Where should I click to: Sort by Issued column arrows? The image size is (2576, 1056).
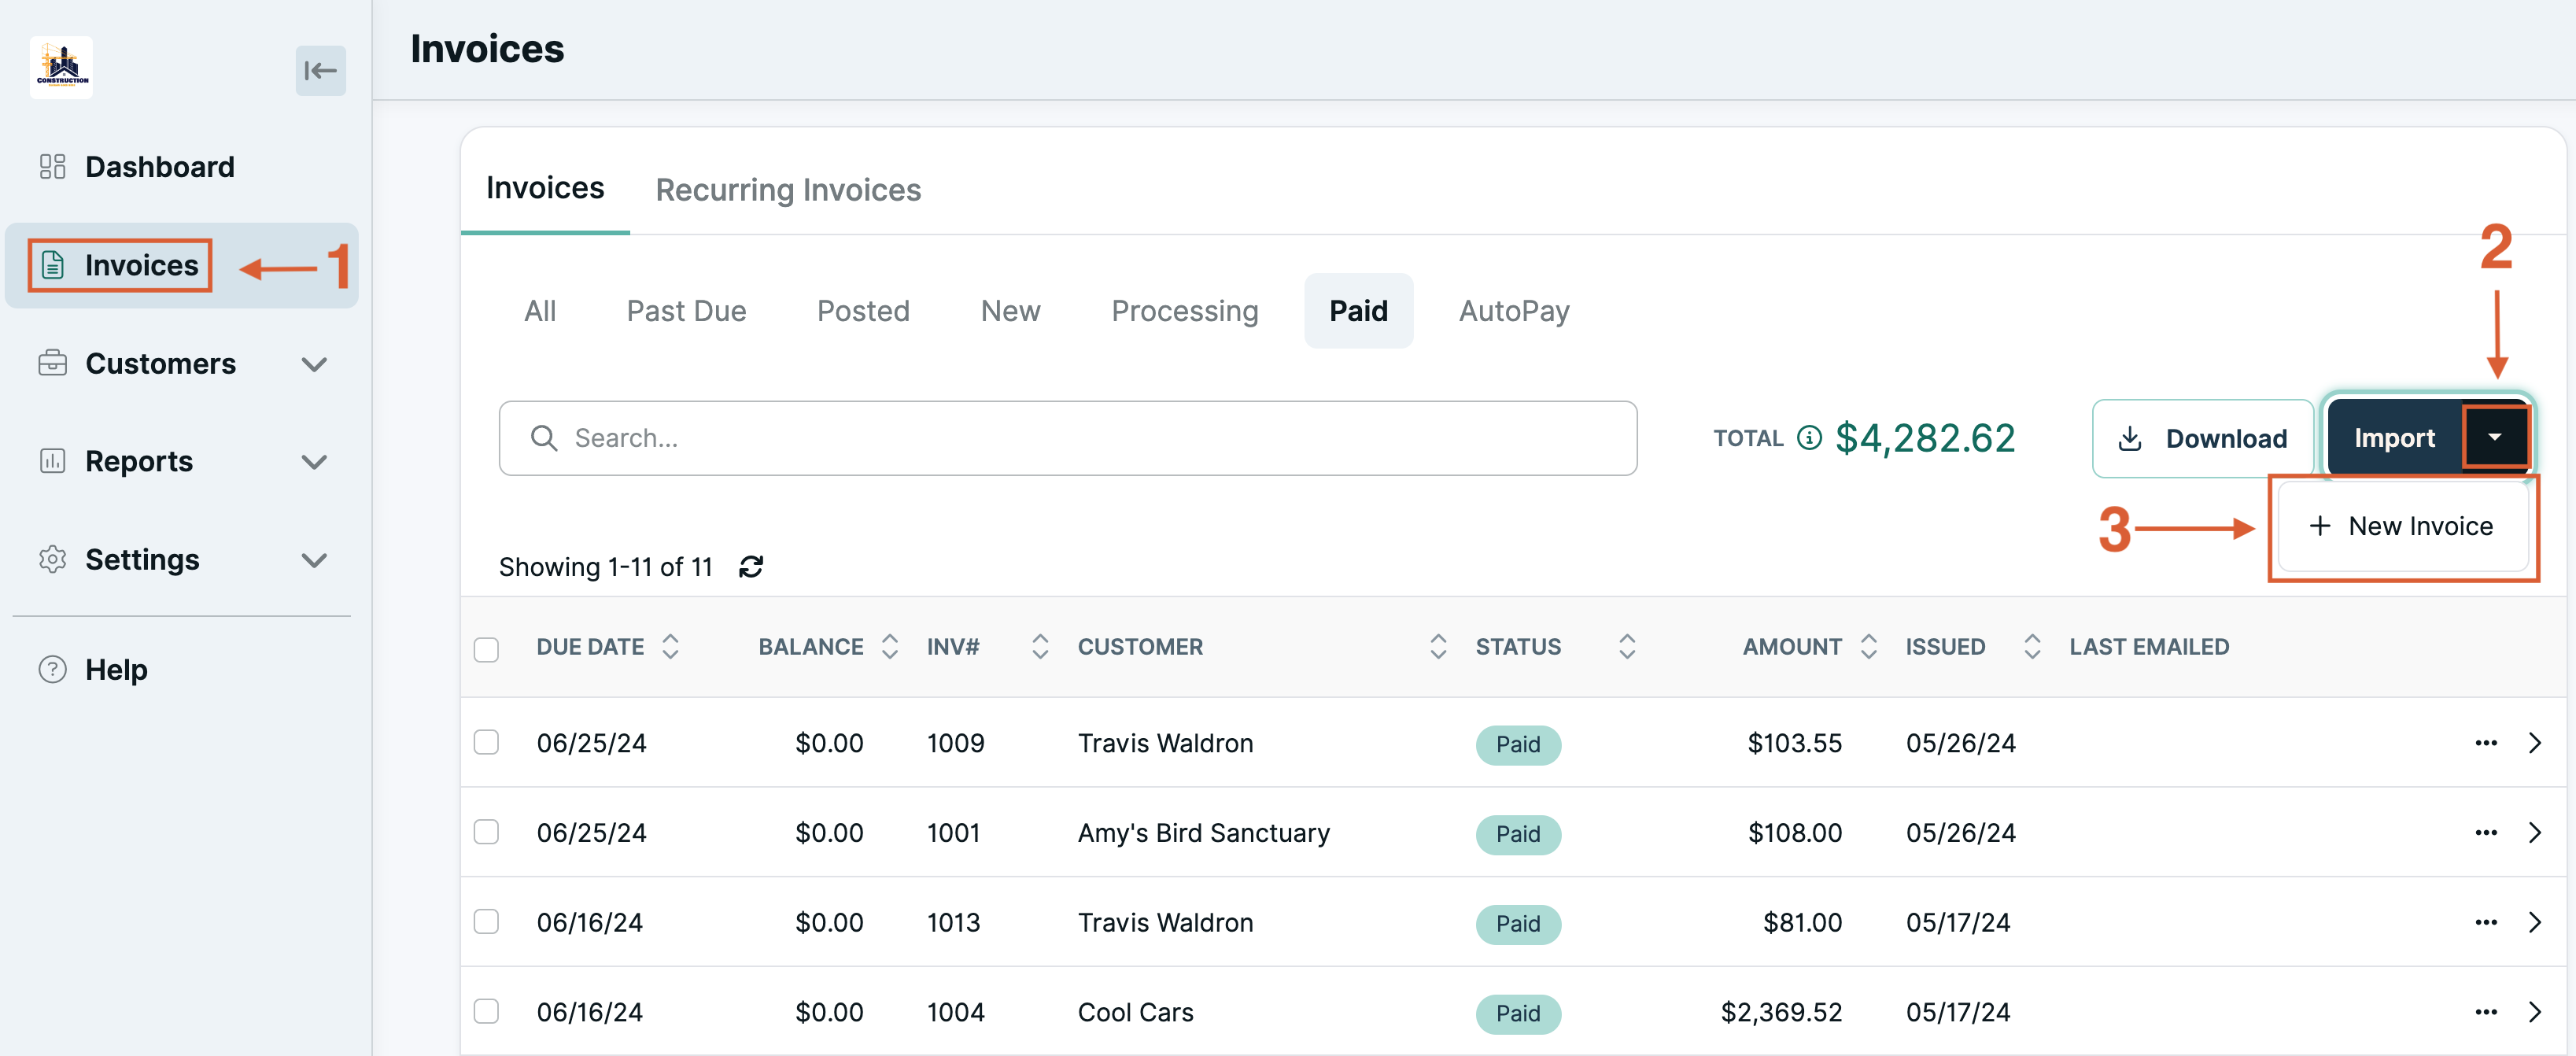click(2032, 647)
